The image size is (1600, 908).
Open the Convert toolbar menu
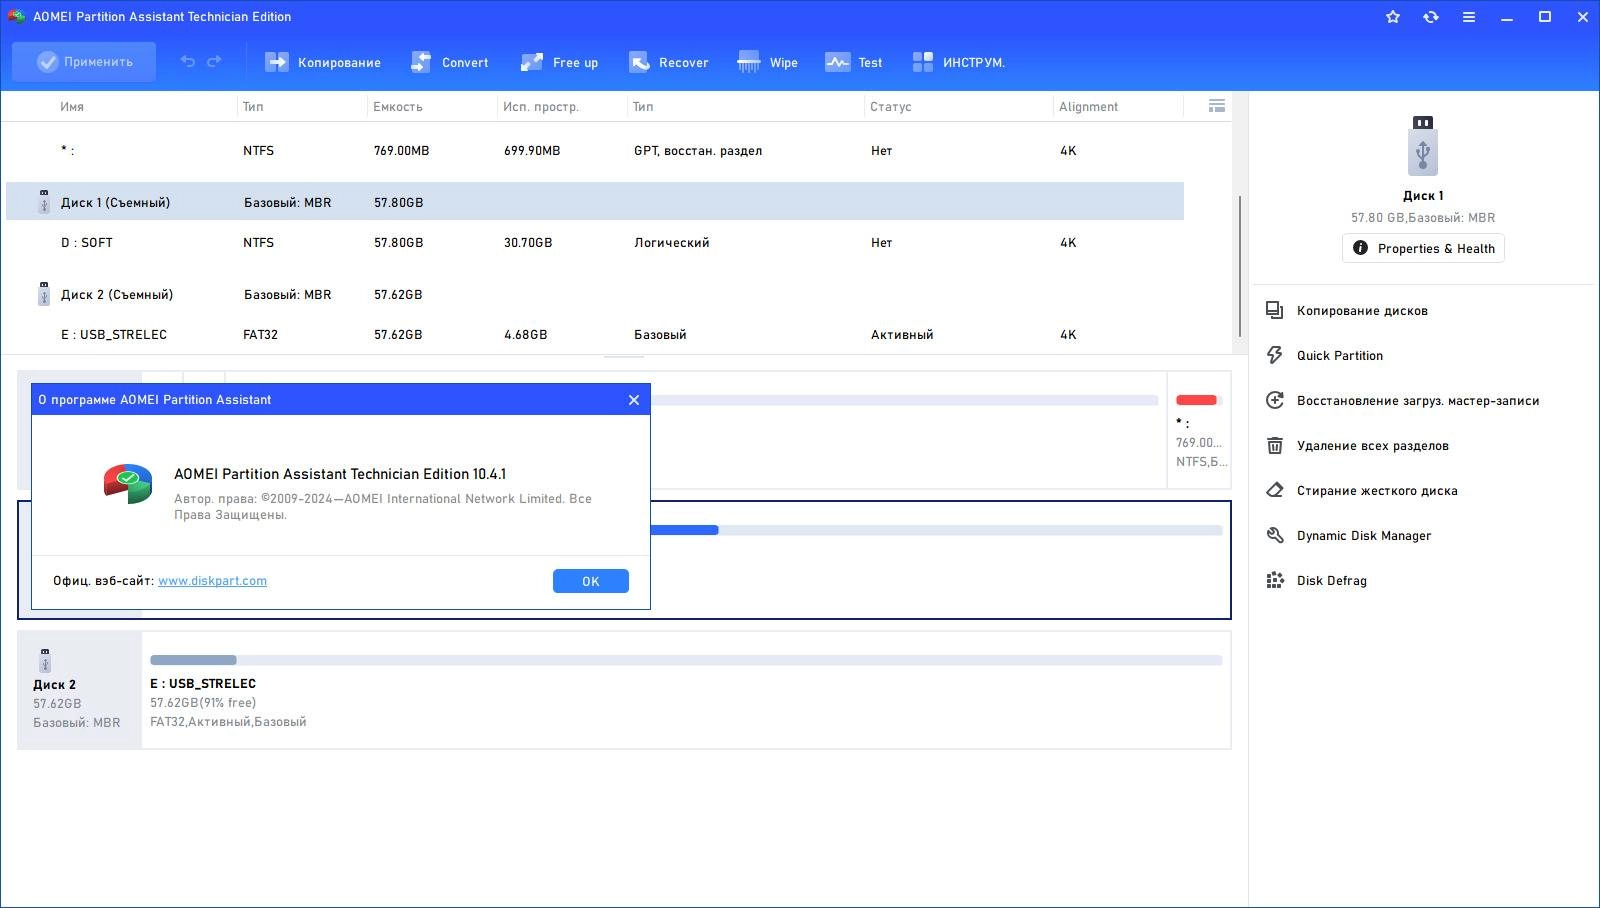coord(449,62)
